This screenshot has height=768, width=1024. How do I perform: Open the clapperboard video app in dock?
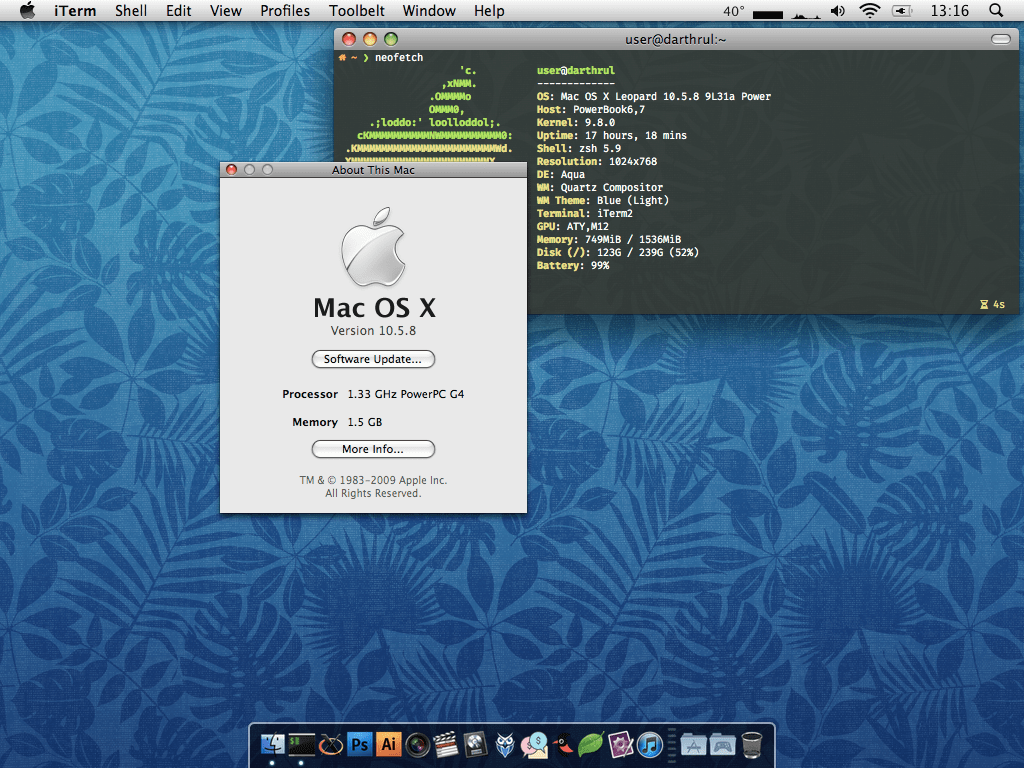(447, 744)
